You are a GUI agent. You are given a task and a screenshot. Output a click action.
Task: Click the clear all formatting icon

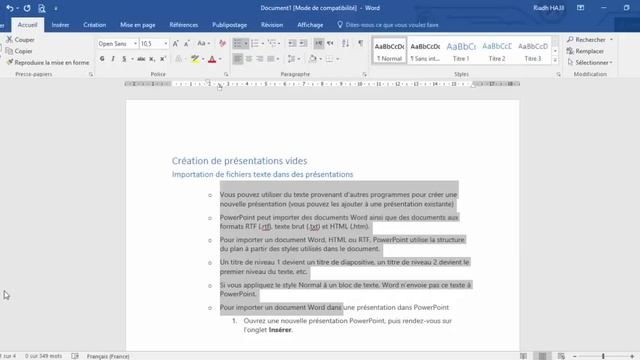point(222,43)
